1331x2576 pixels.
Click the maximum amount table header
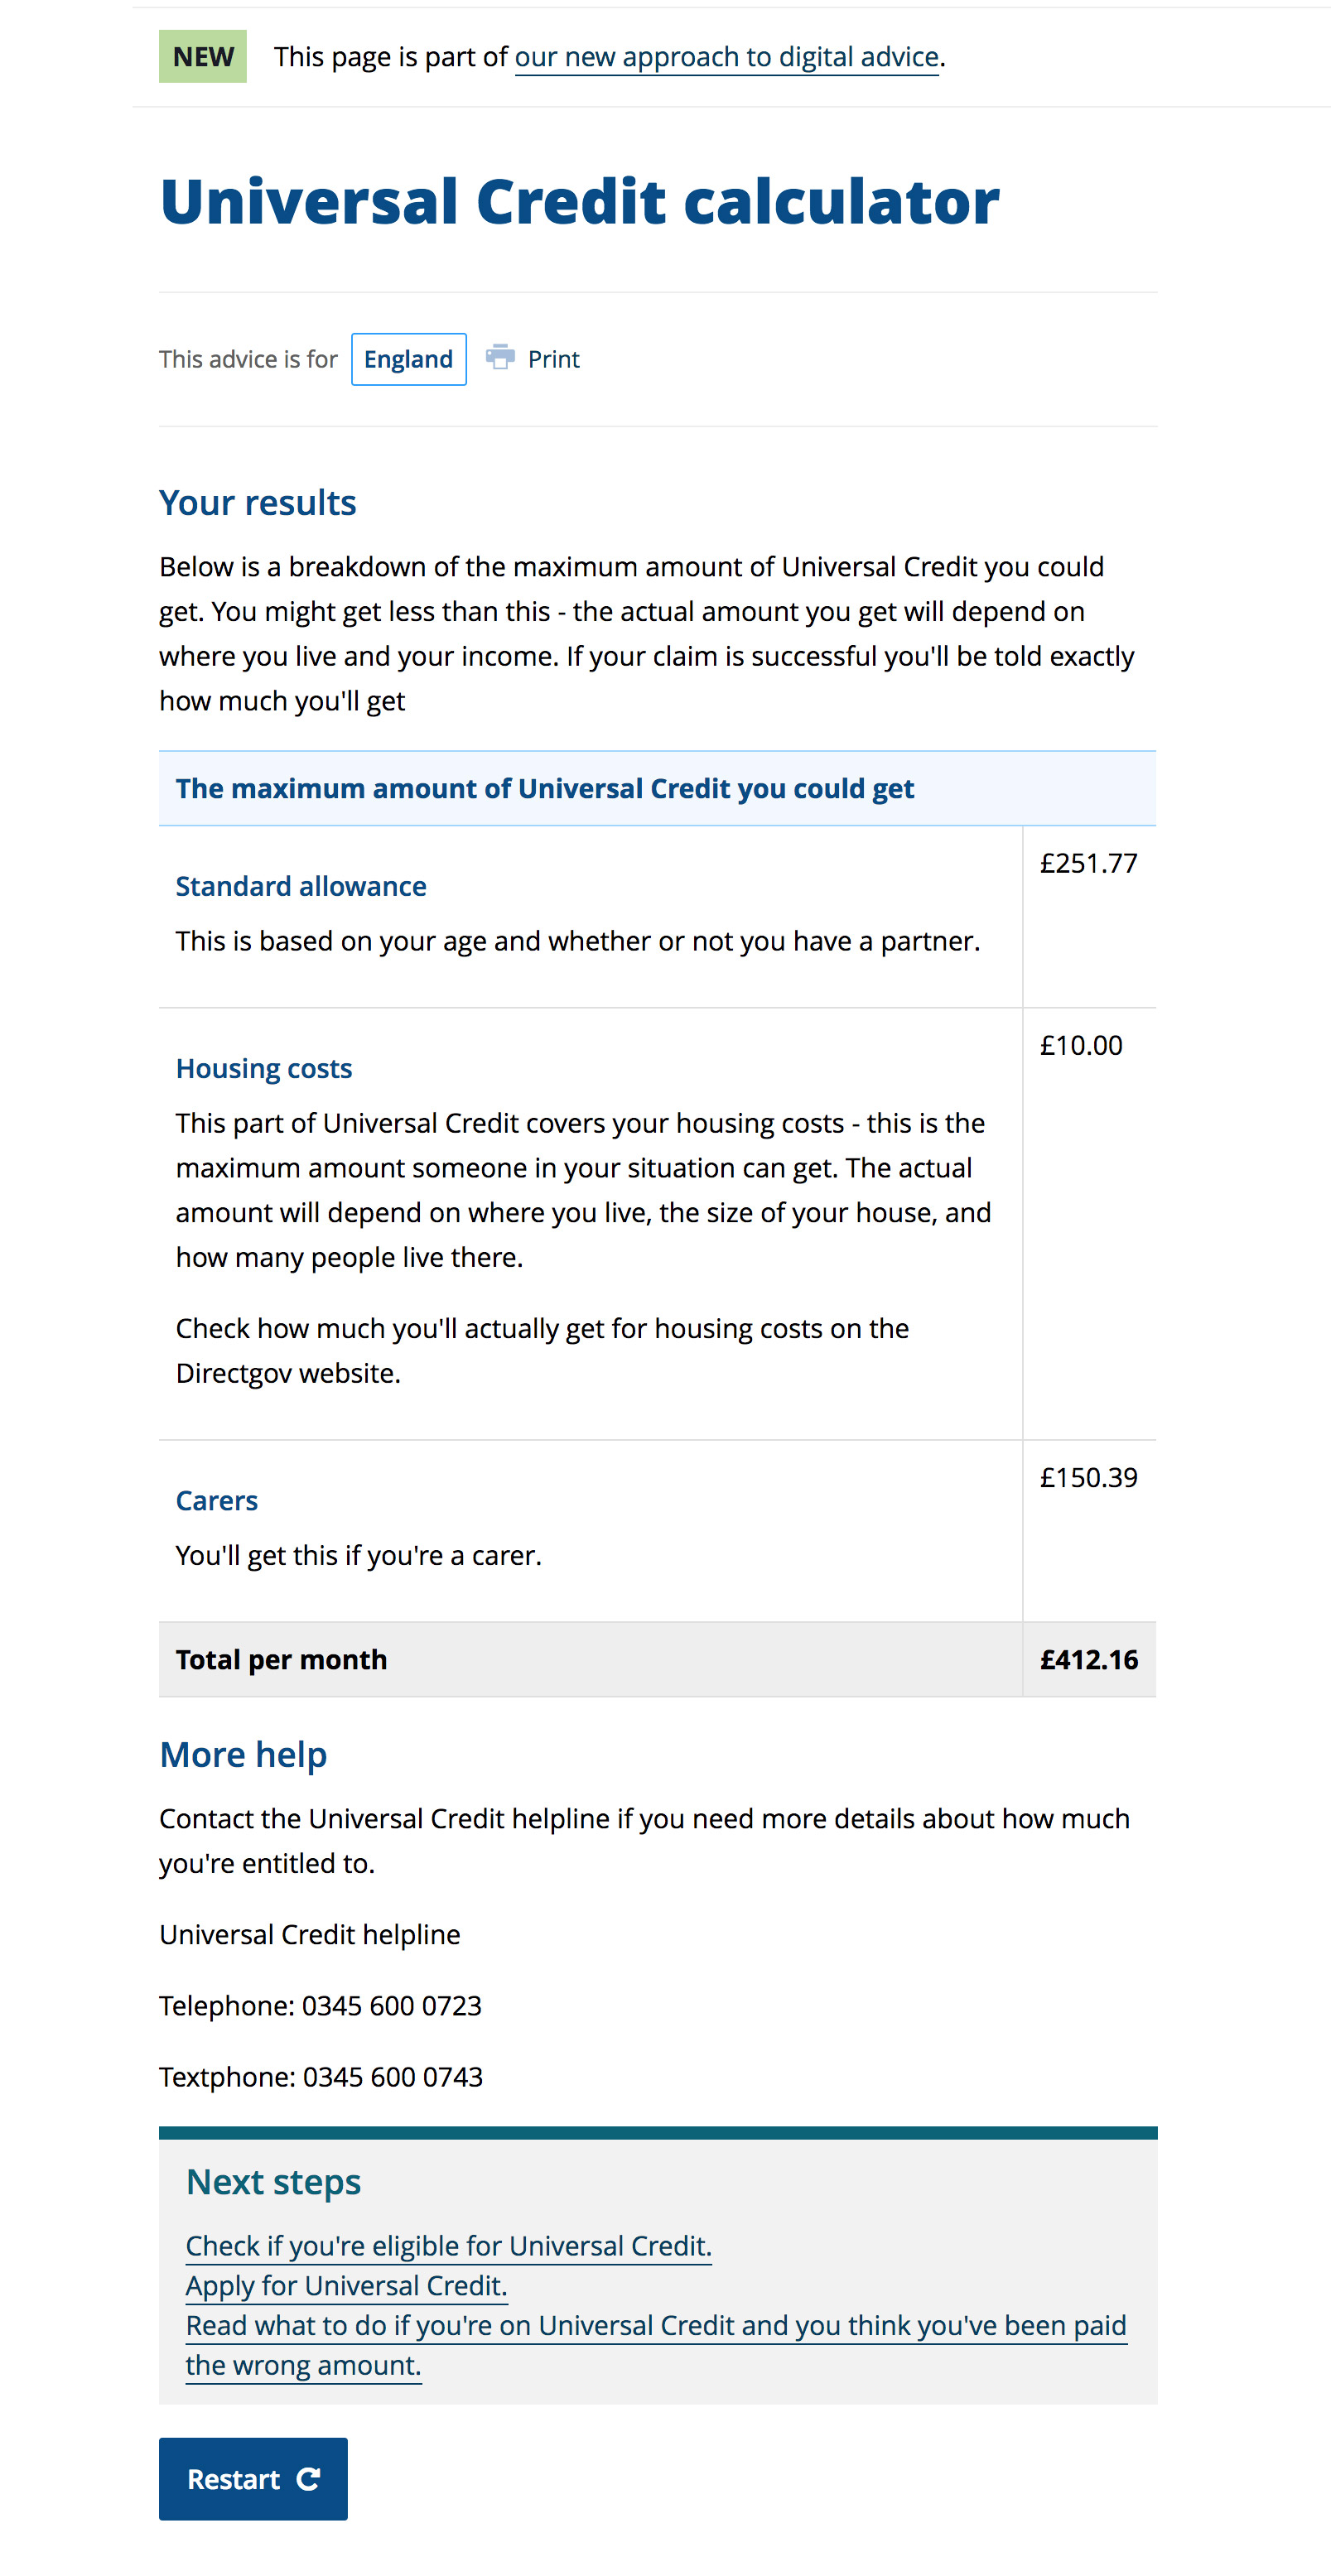[x=545, y=788]
